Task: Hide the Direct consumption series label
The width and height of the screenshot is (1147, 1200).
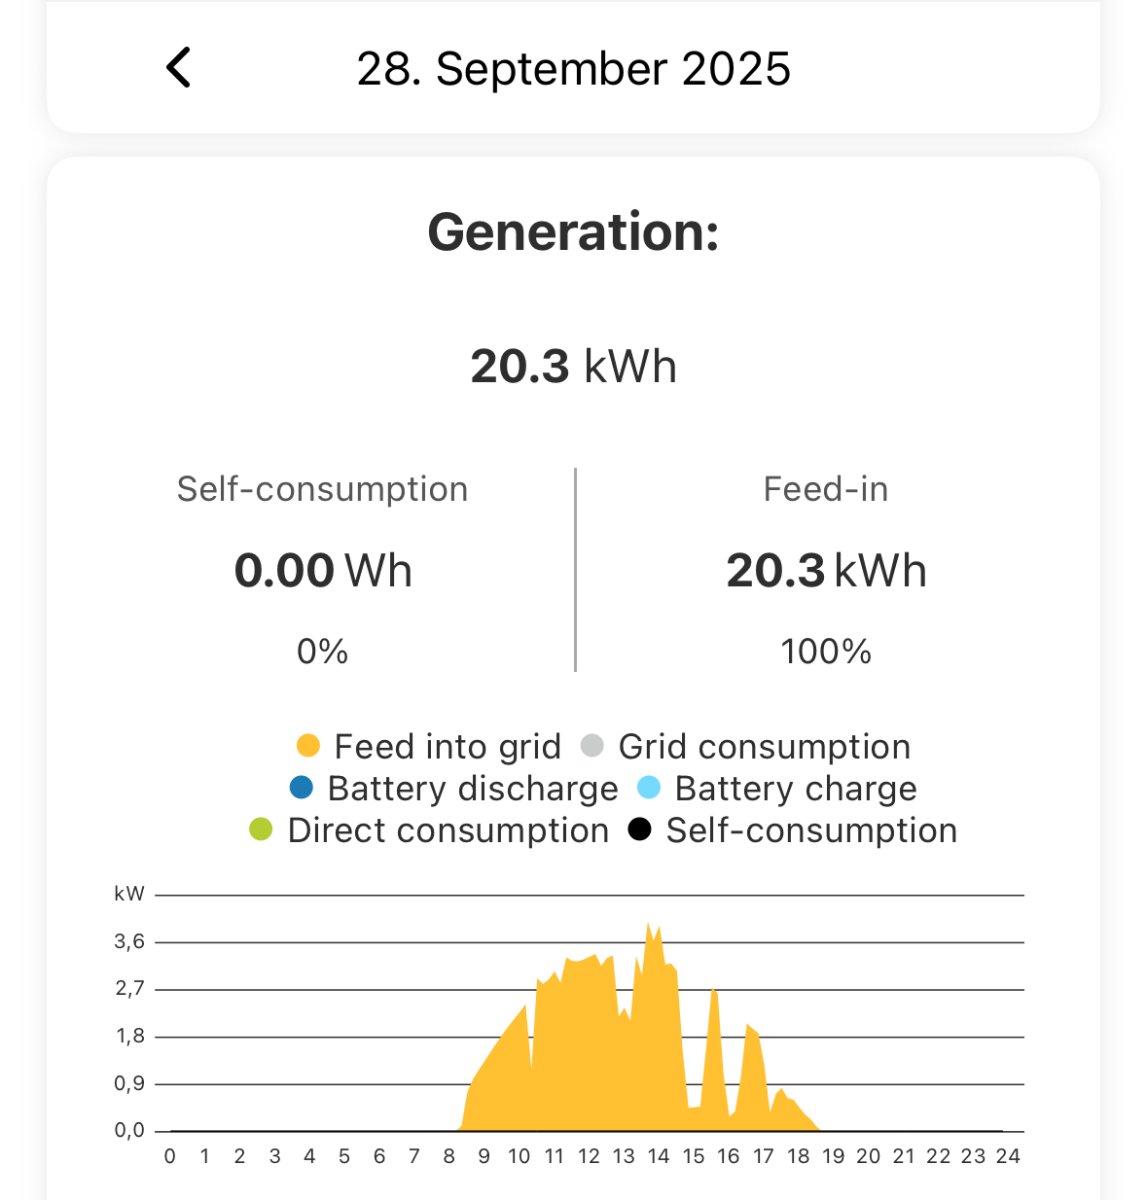Action: (448, 831)
